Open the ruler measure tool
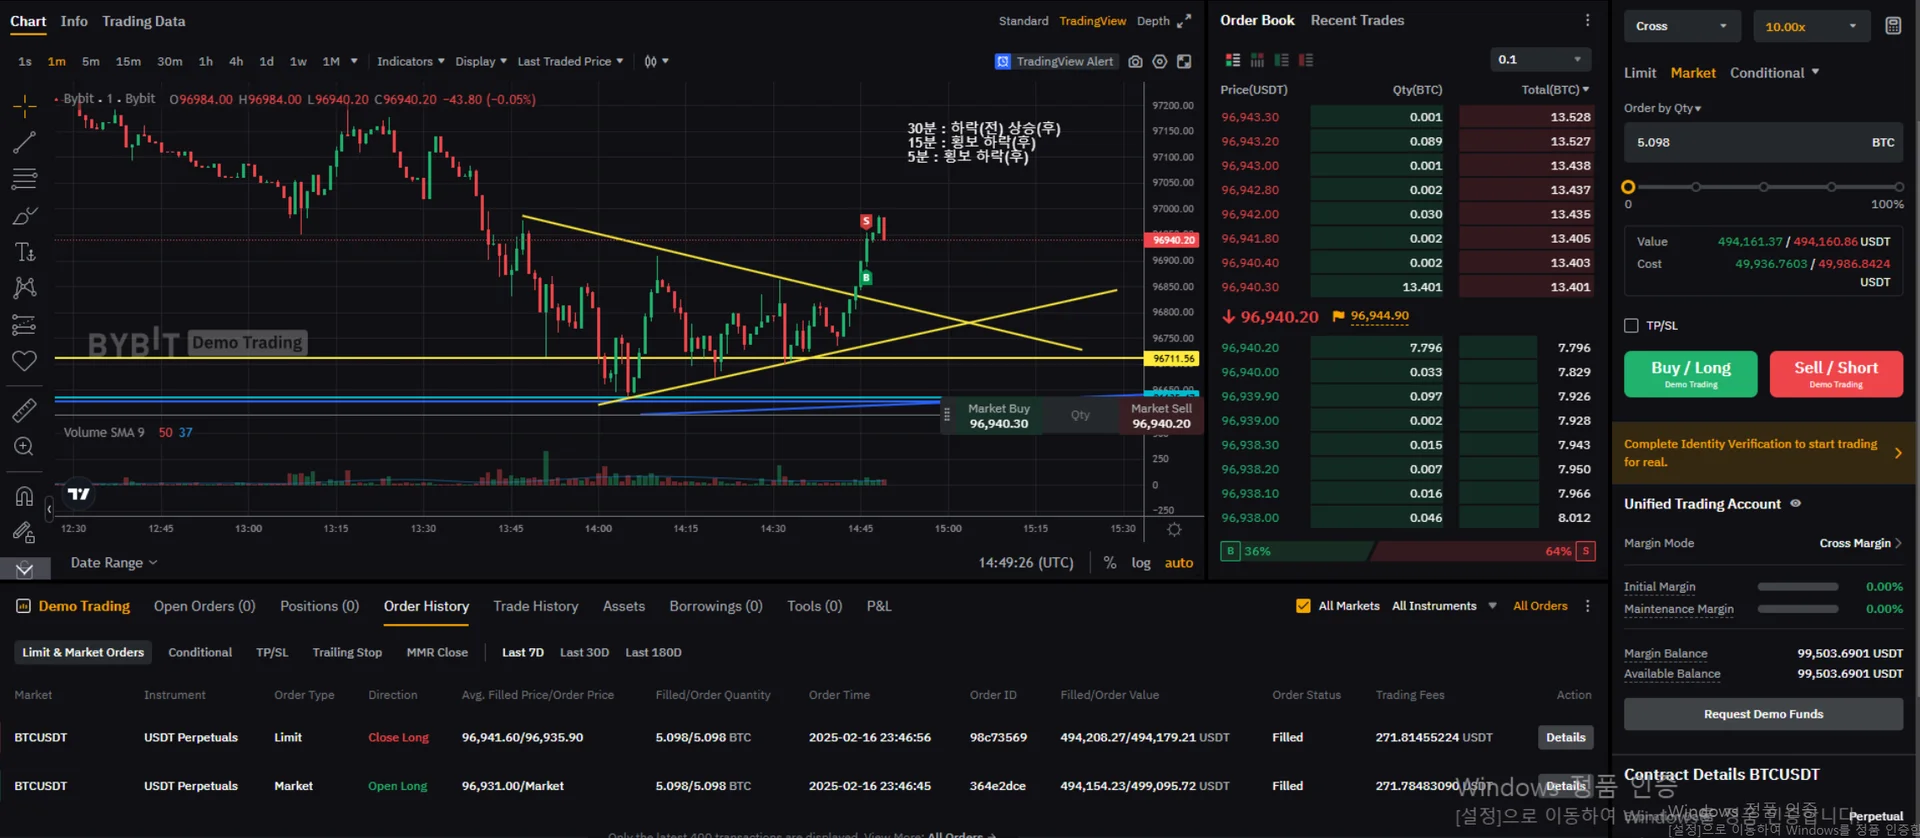 (24, 410)
